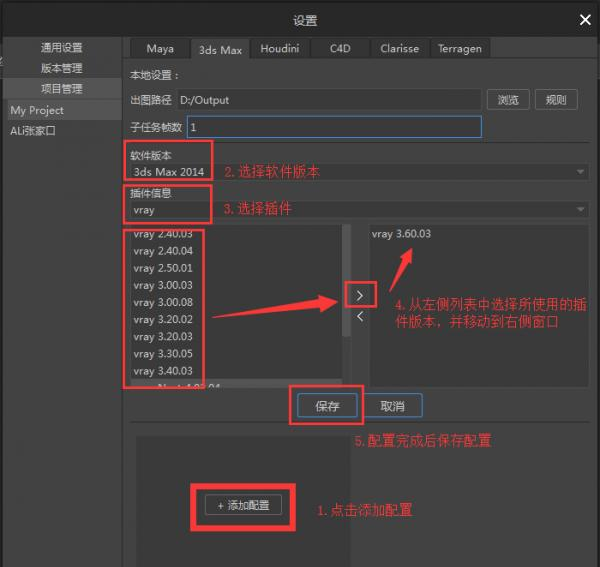Select My Project in the project list

coord(65,111)
